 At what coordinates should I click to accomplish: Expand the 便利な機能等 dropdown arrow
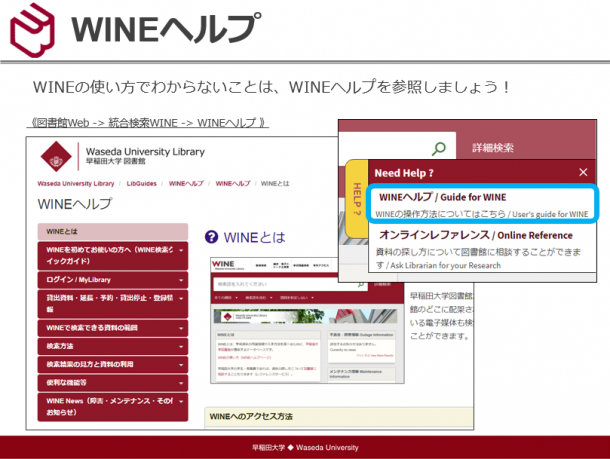coord(181,383)
